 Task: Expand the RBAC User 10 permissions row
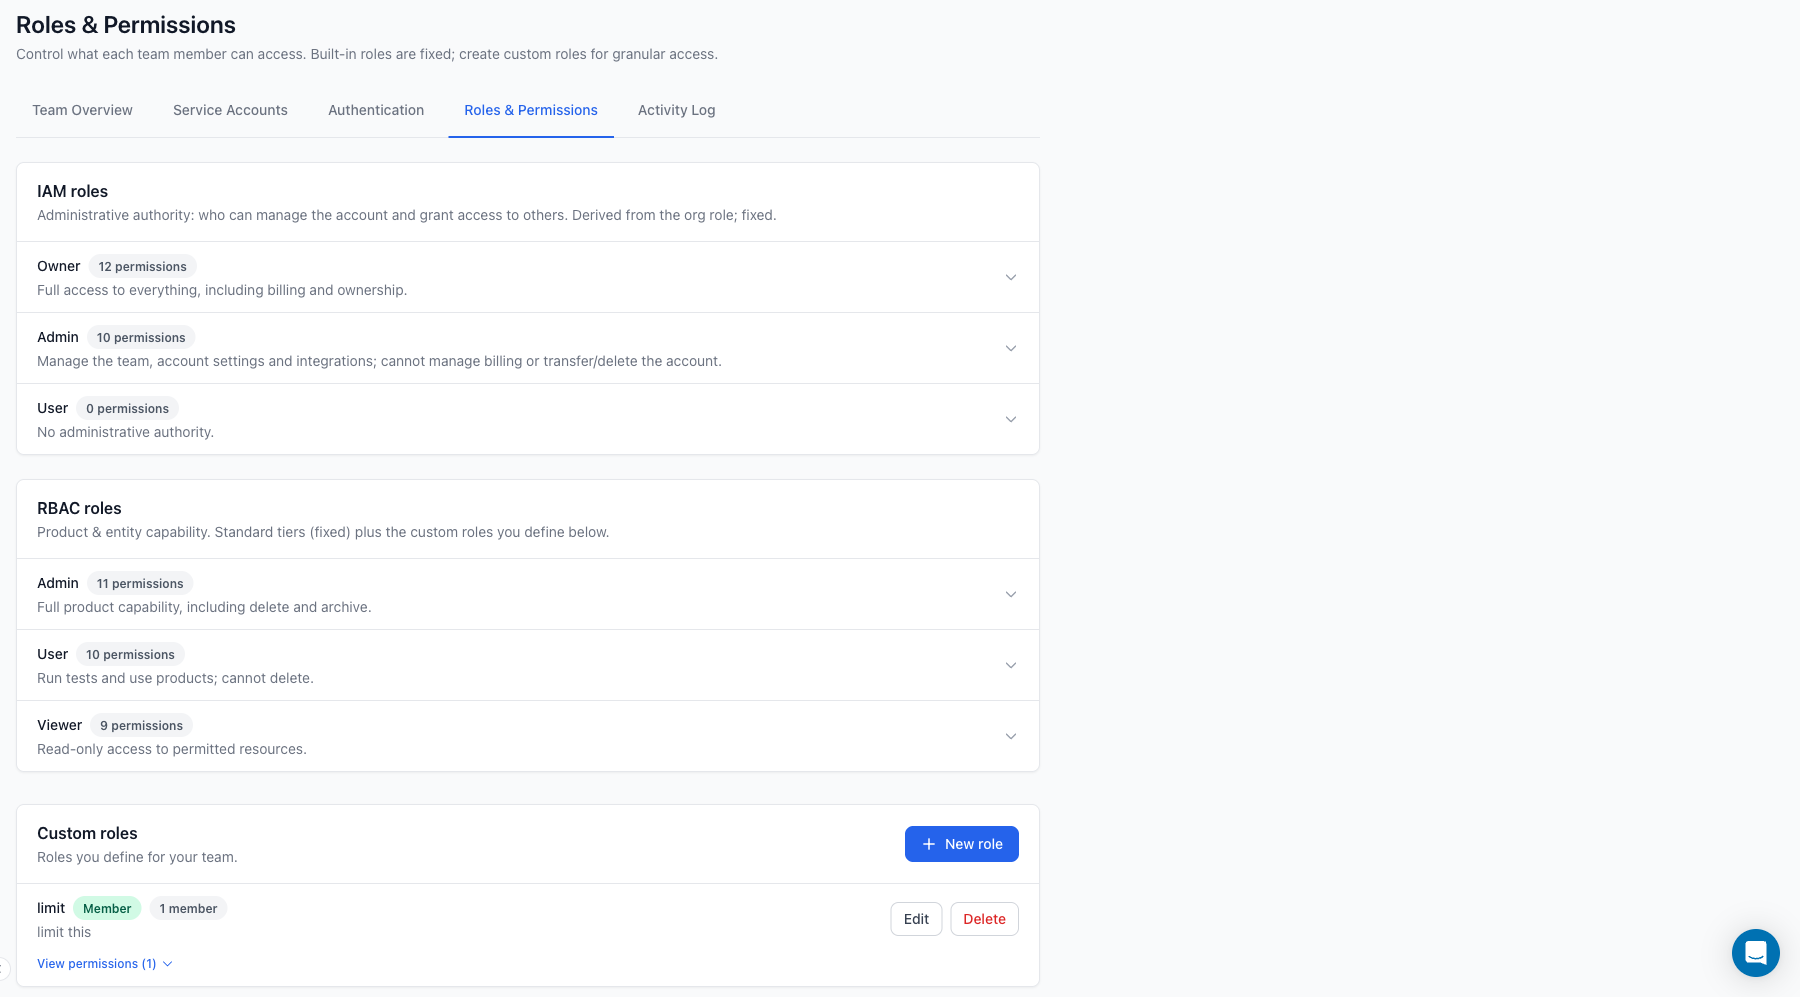pos(528,665)
